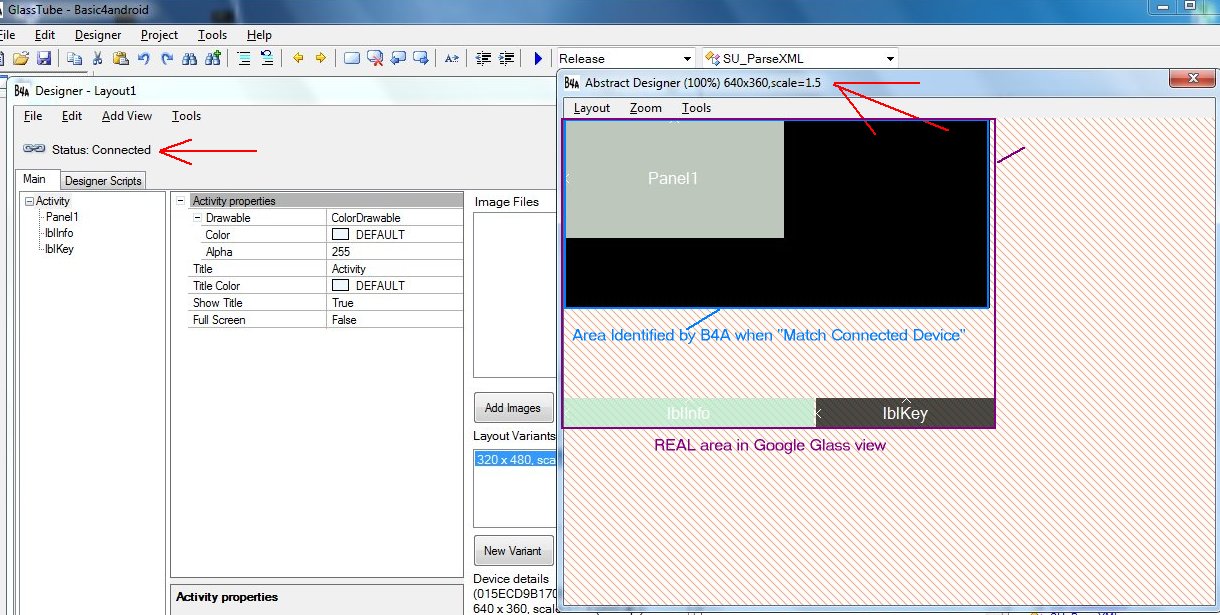
Task: Click the Title Color DEFAULT swatch
Action: [x=340, y=286]
